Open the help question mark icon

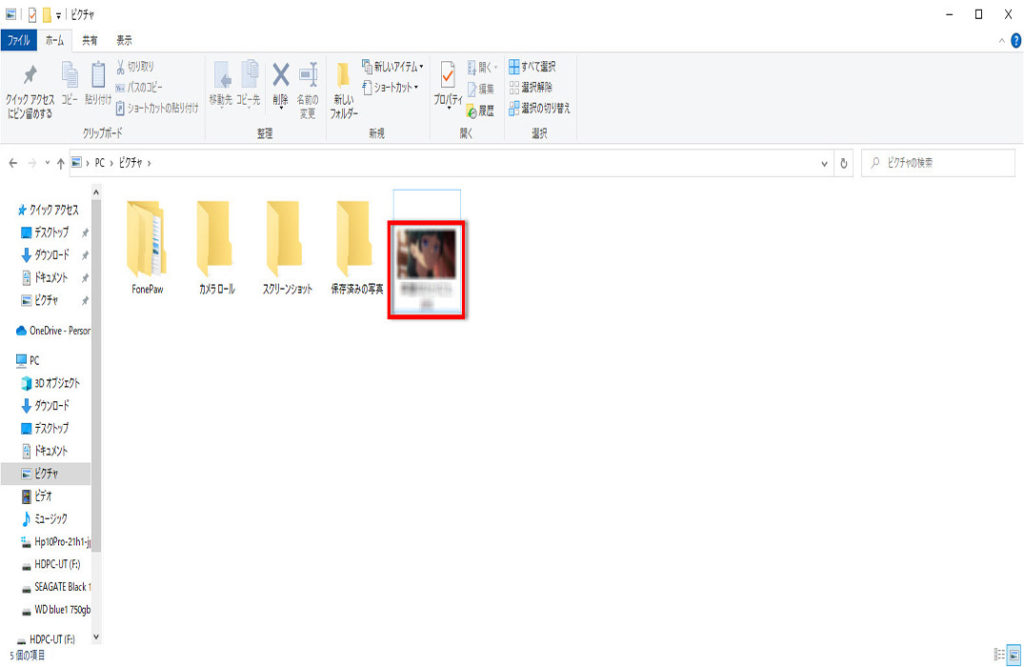[1015, 40]
